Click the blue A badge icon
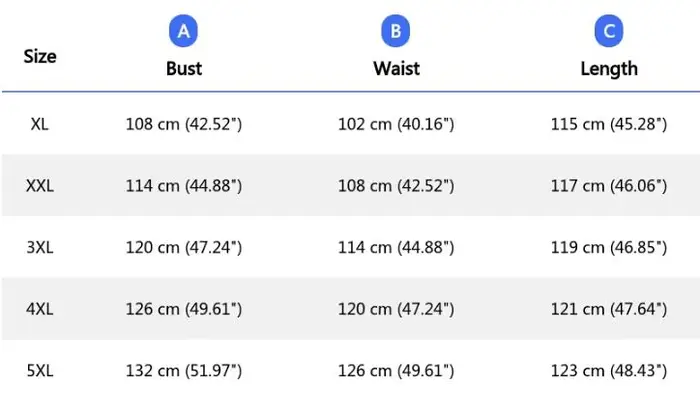The height and width of the screenshot is (412, 700). point(183,31)
